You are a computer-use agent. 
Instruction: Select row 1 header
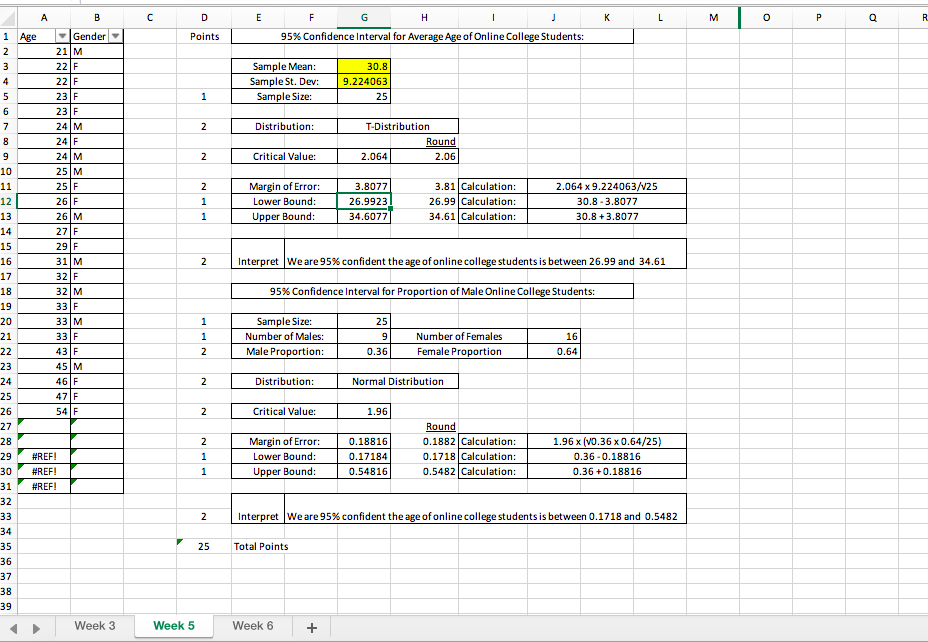click(7, 36)
